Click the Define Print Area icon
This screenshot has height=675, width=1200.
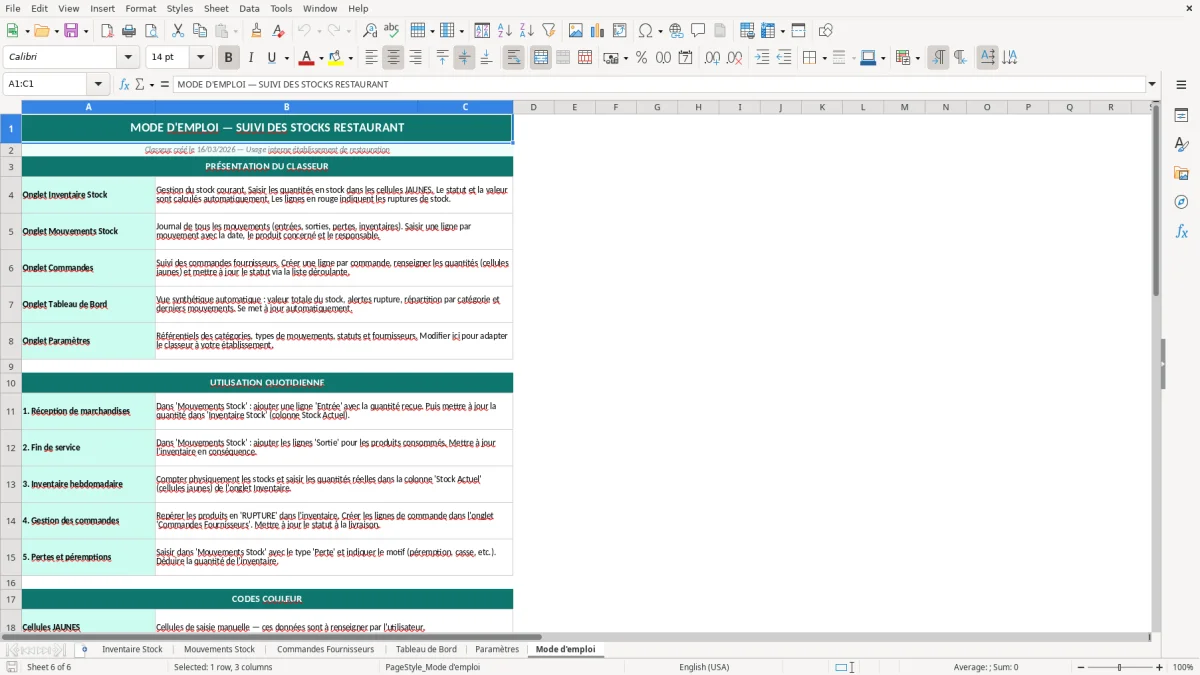coord(747,31)
